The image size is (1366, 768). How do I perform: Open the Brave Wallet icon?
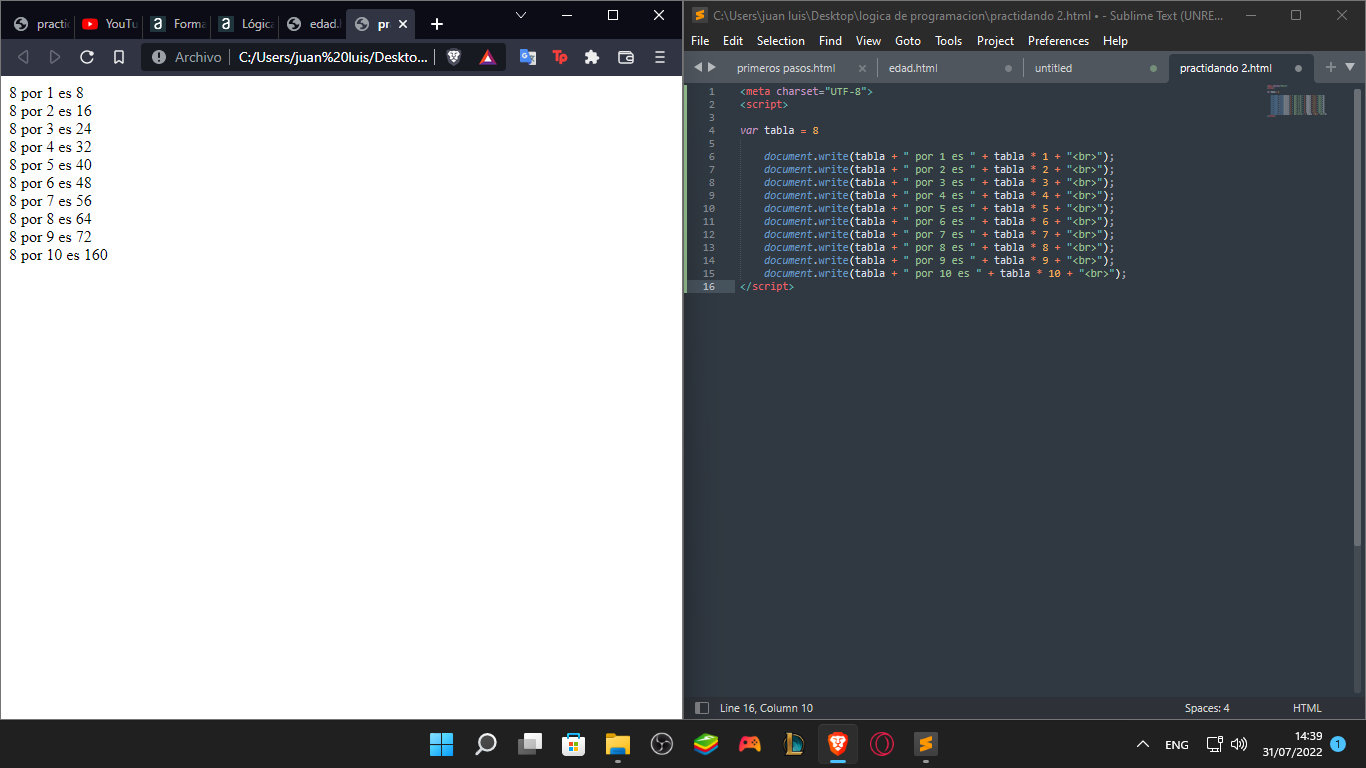click(626, 57)
